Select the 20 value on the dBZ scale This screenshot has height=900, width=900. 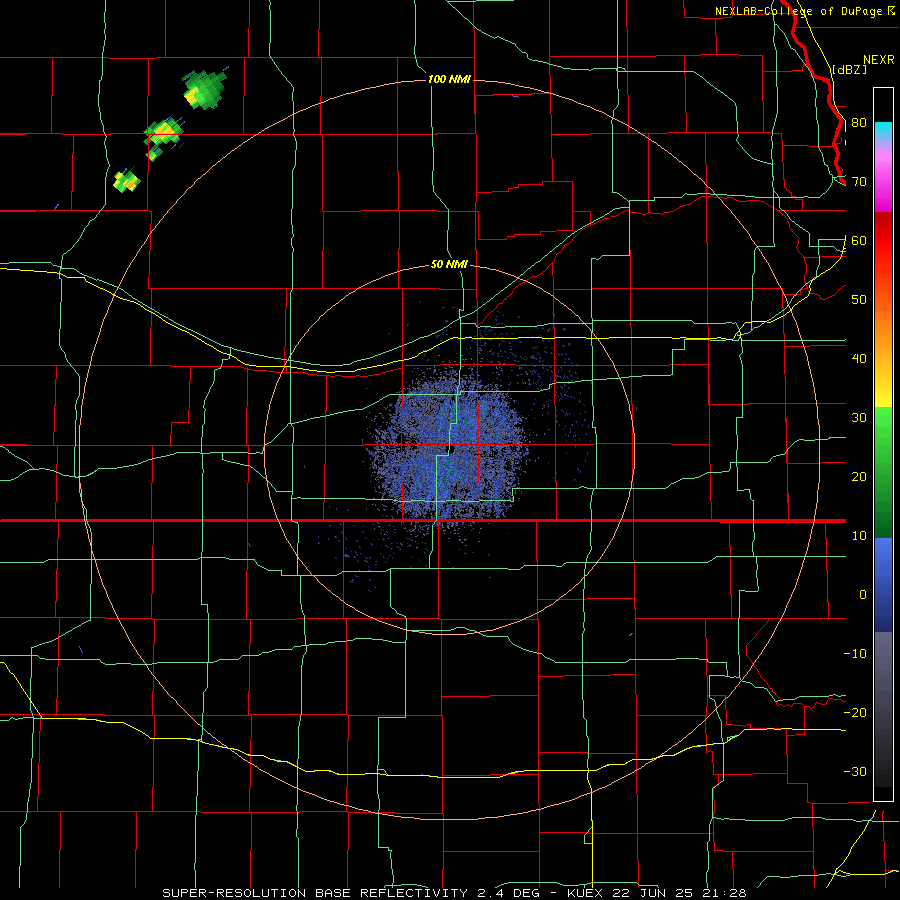point(859,477)
